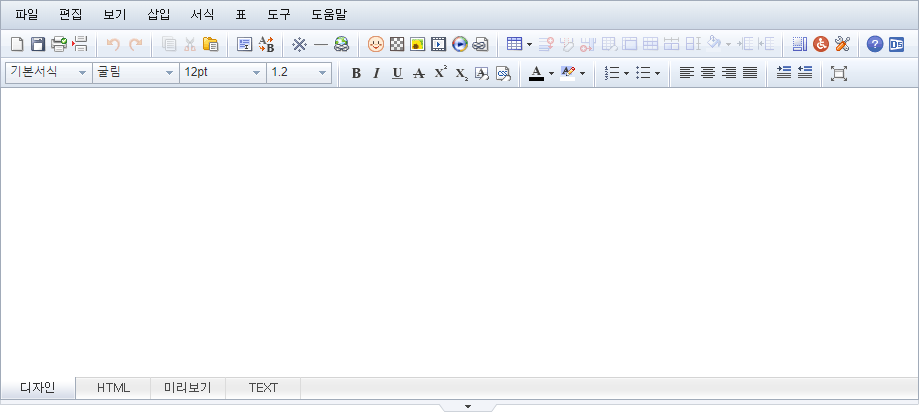
Task: Click the insert hyperlink chain icon
Action: pos(480,44)
